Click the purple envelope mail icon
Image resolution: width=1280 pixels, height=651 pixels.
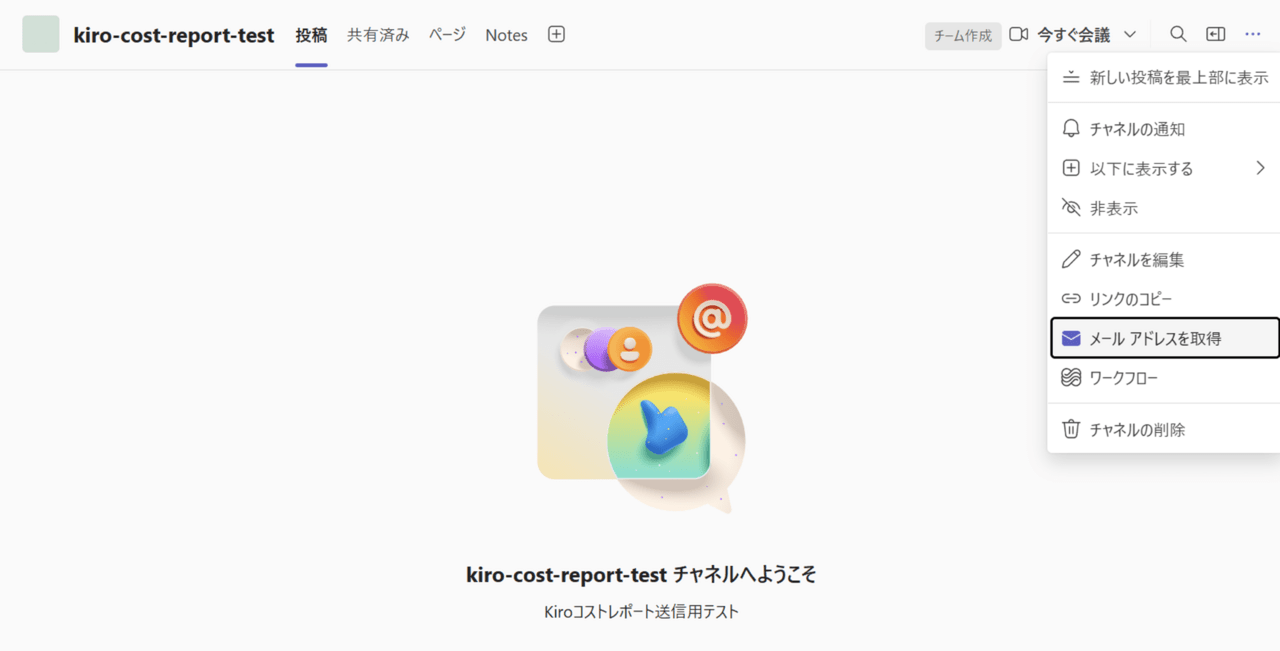point(1071,338)
